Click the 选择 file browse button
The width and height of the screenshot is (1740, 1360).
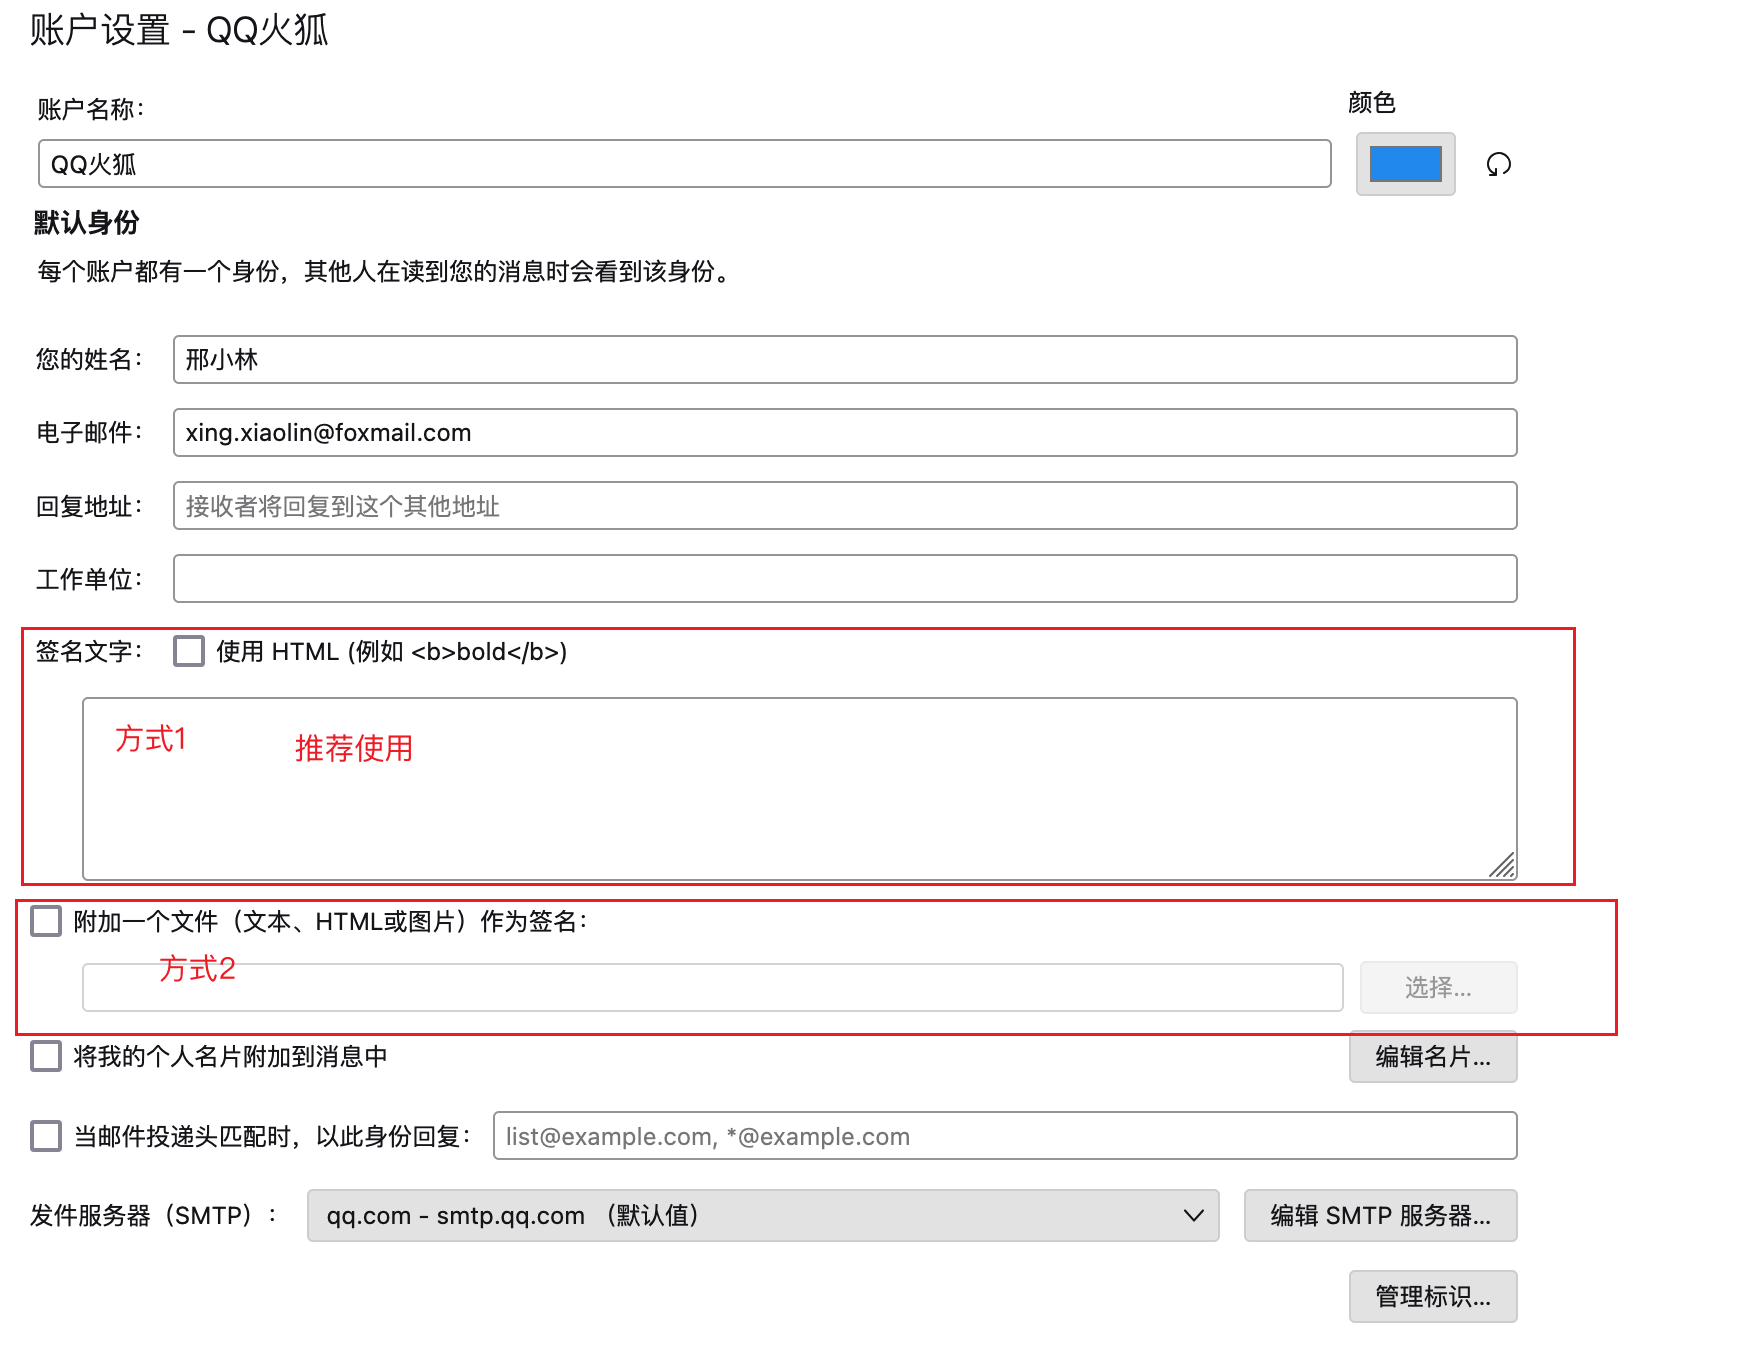[1438, 987]
